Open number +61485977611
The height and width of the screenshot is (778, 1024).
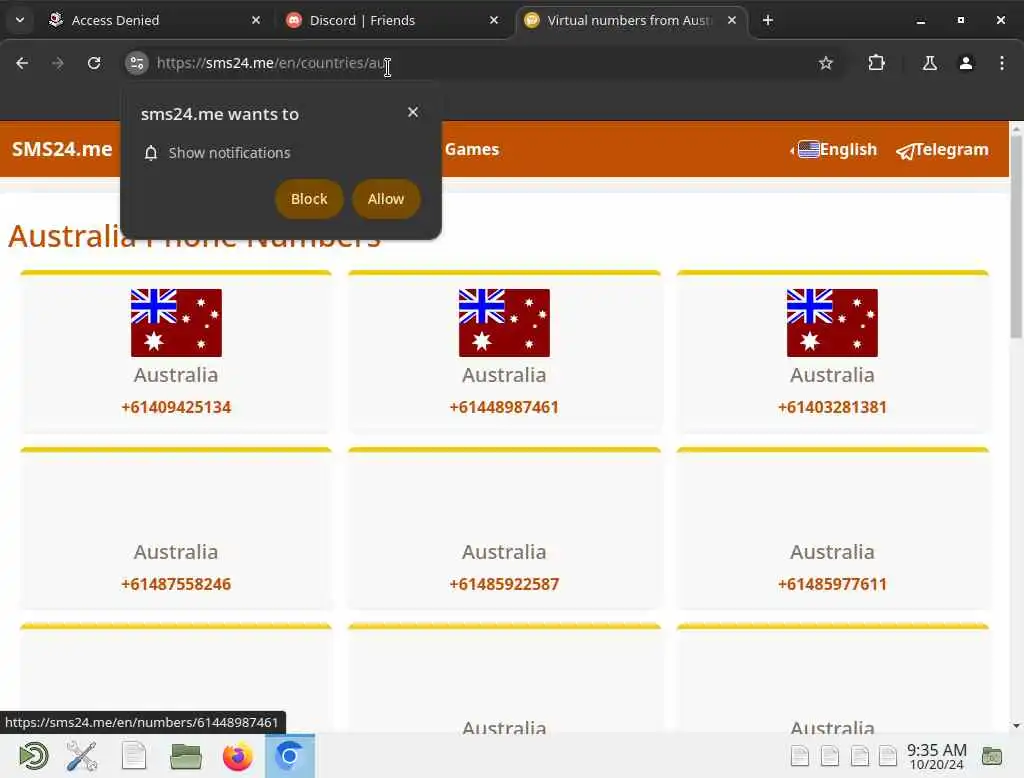pos(832,584)
